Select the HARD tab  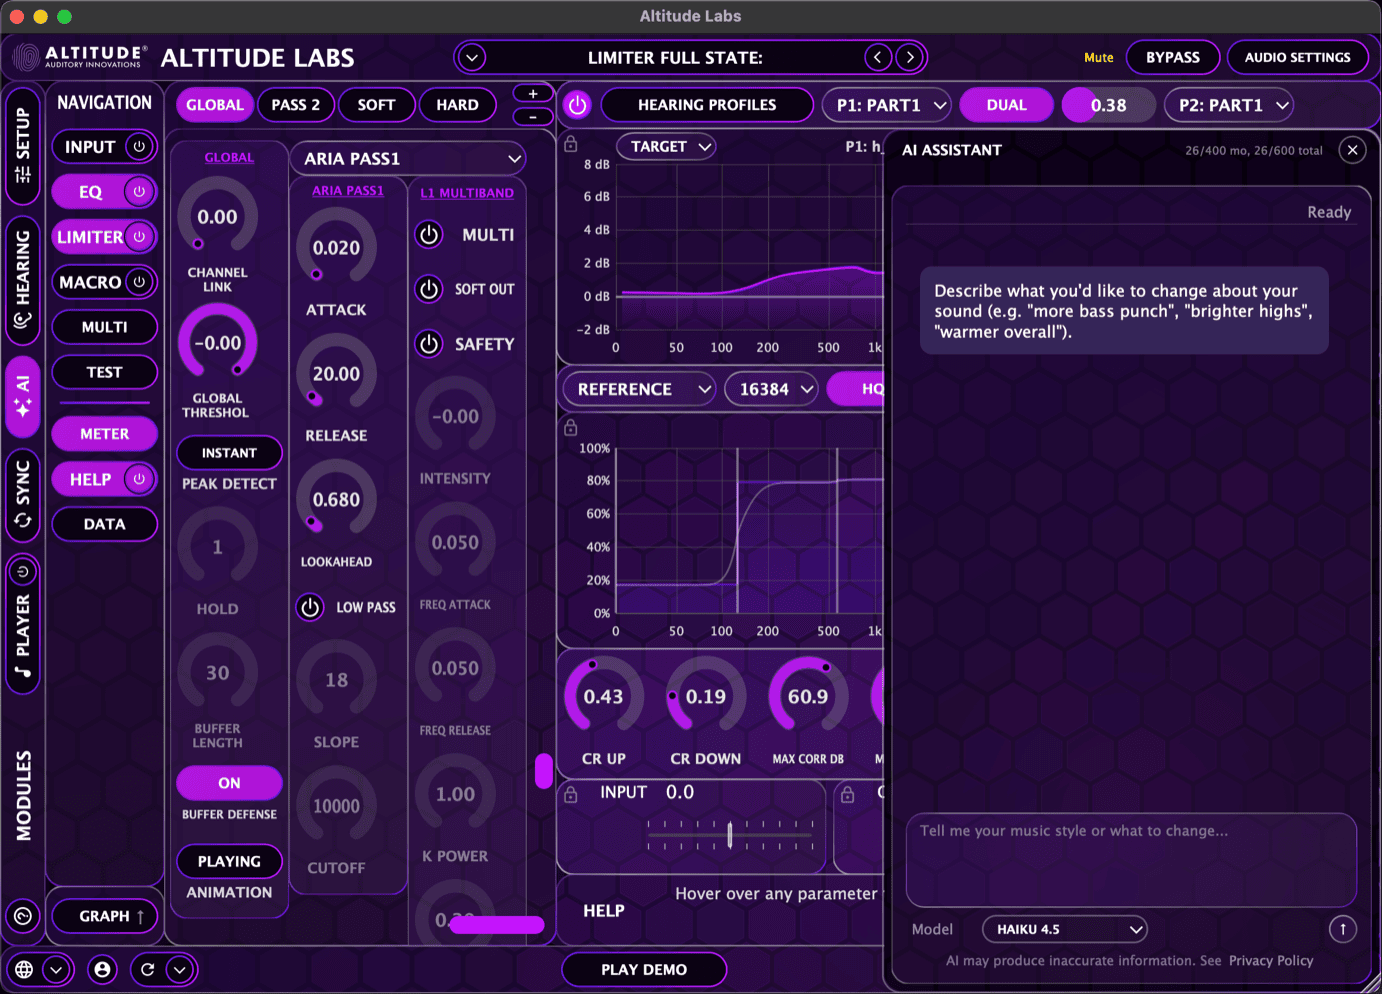458,105
